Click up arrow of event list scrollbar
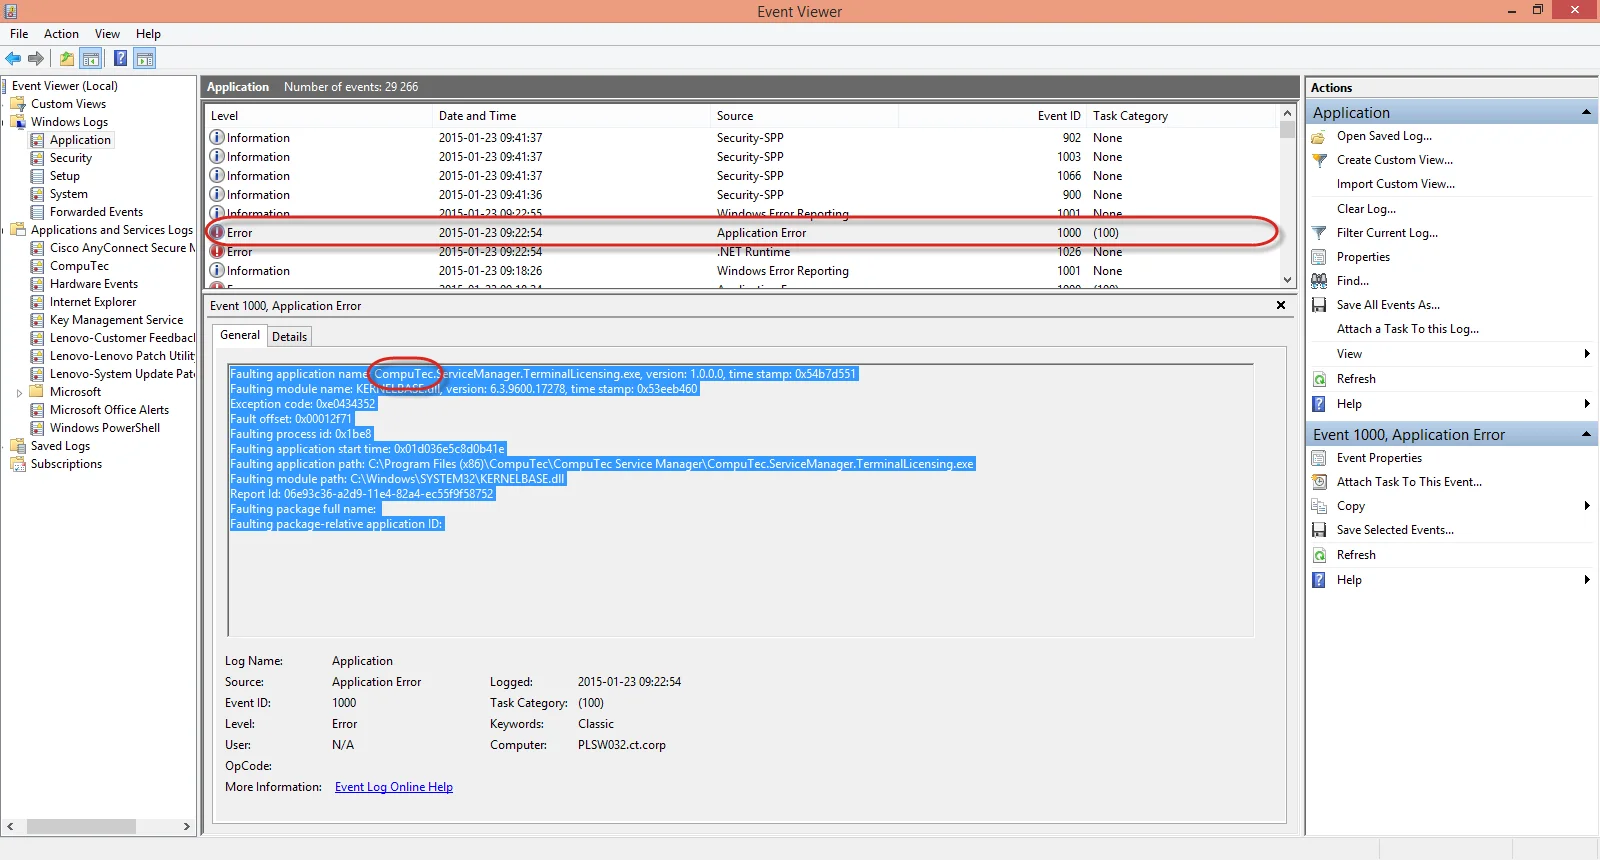Image resolution: width=1600 pixels, height=860 pixels. 1287,114
